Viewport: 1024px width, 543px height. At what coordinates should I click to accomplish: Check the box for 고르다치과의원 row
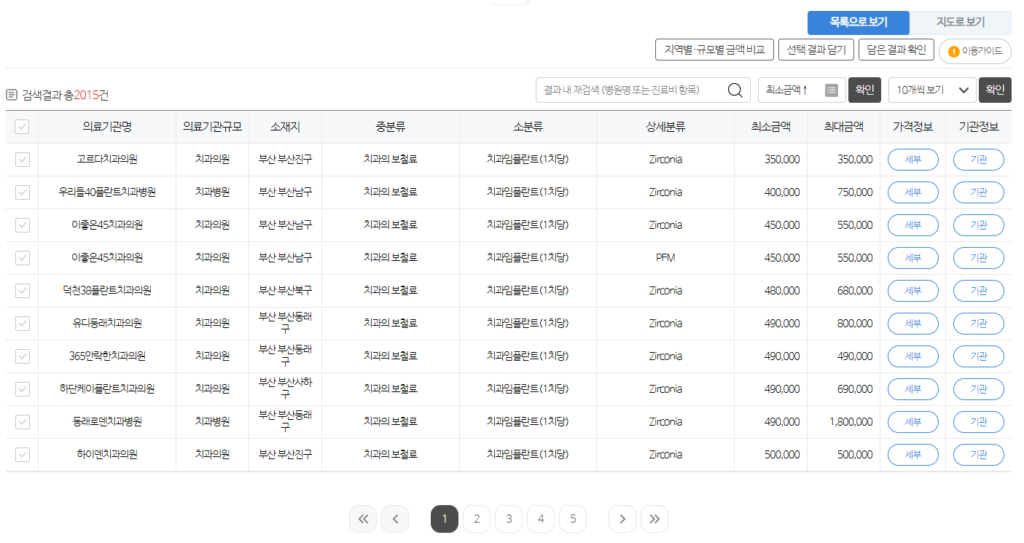click(x=22, y=159)
